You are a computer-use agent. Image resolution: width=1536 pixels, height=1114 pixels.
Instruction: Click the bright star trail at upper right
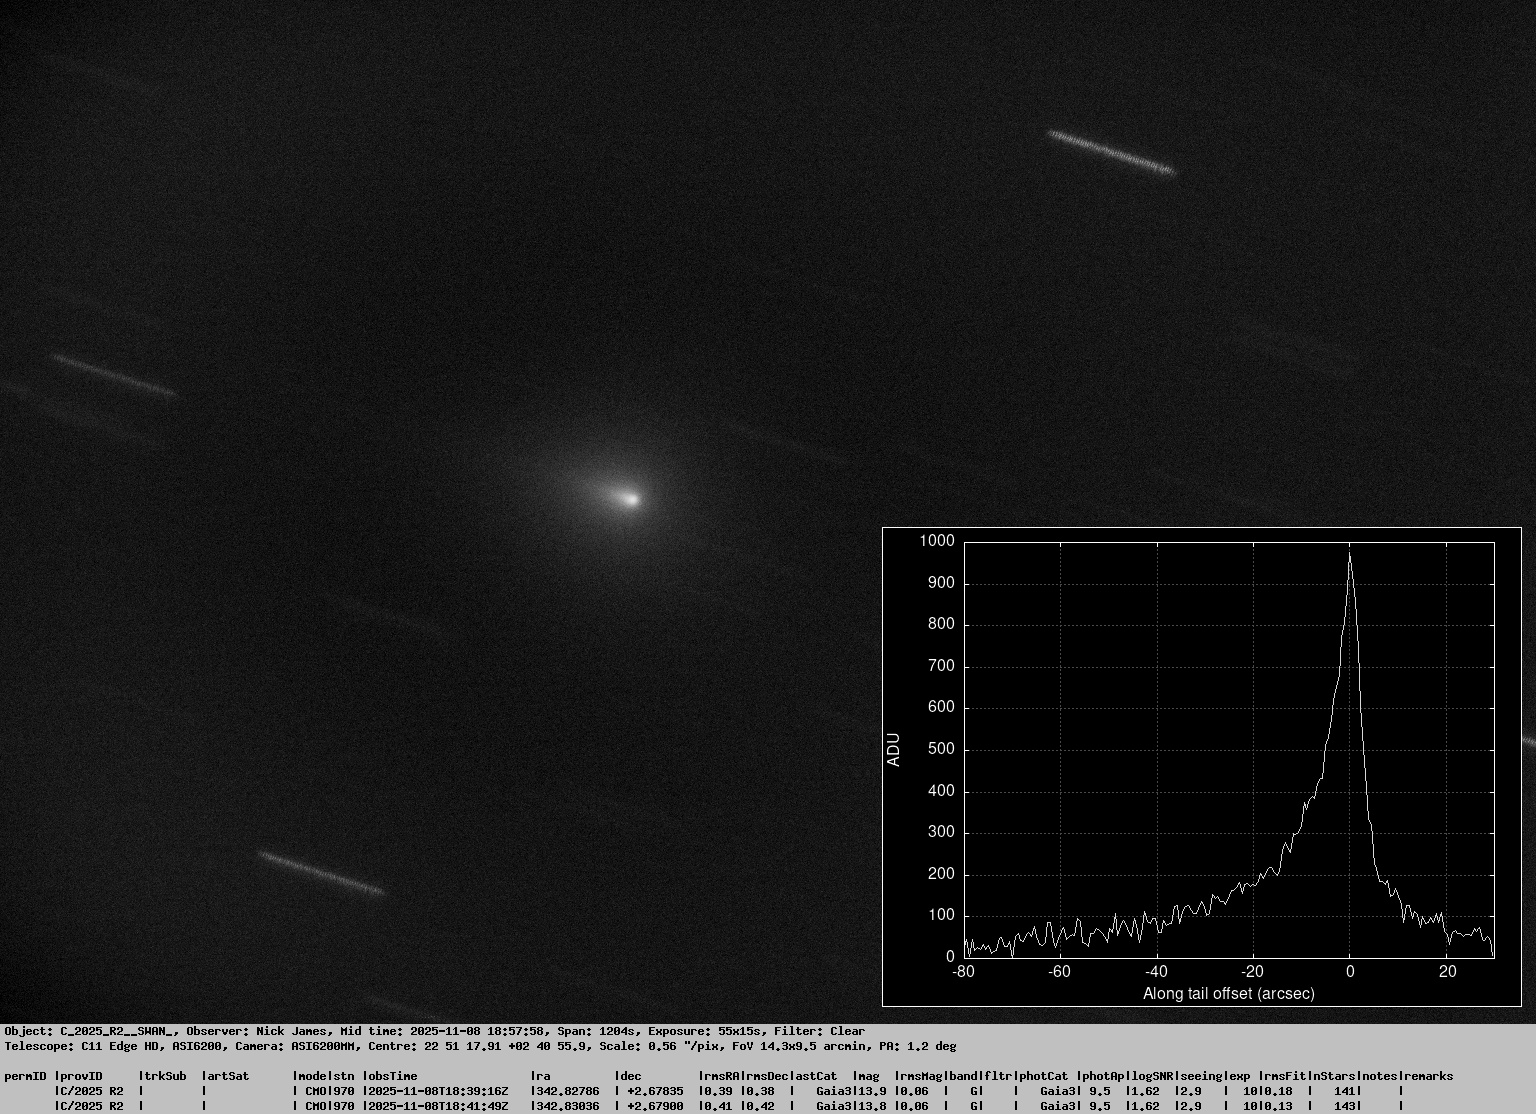(1110, 152)
